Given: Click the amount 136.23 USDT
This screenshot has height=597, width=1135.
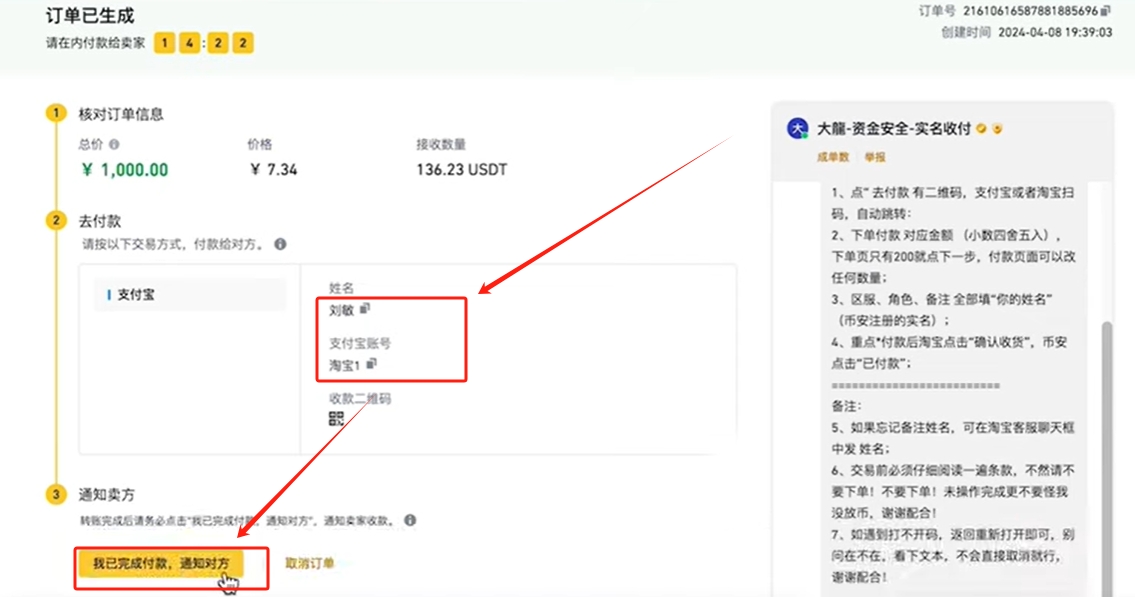Looking at the screenshot, I should (461, 169).
